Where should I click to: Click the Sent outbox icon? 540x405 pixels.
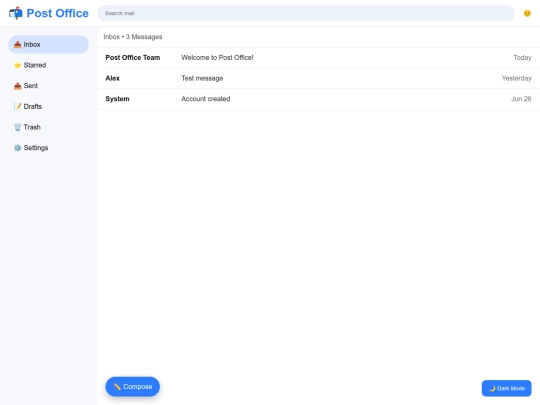(x=18, y=86)
